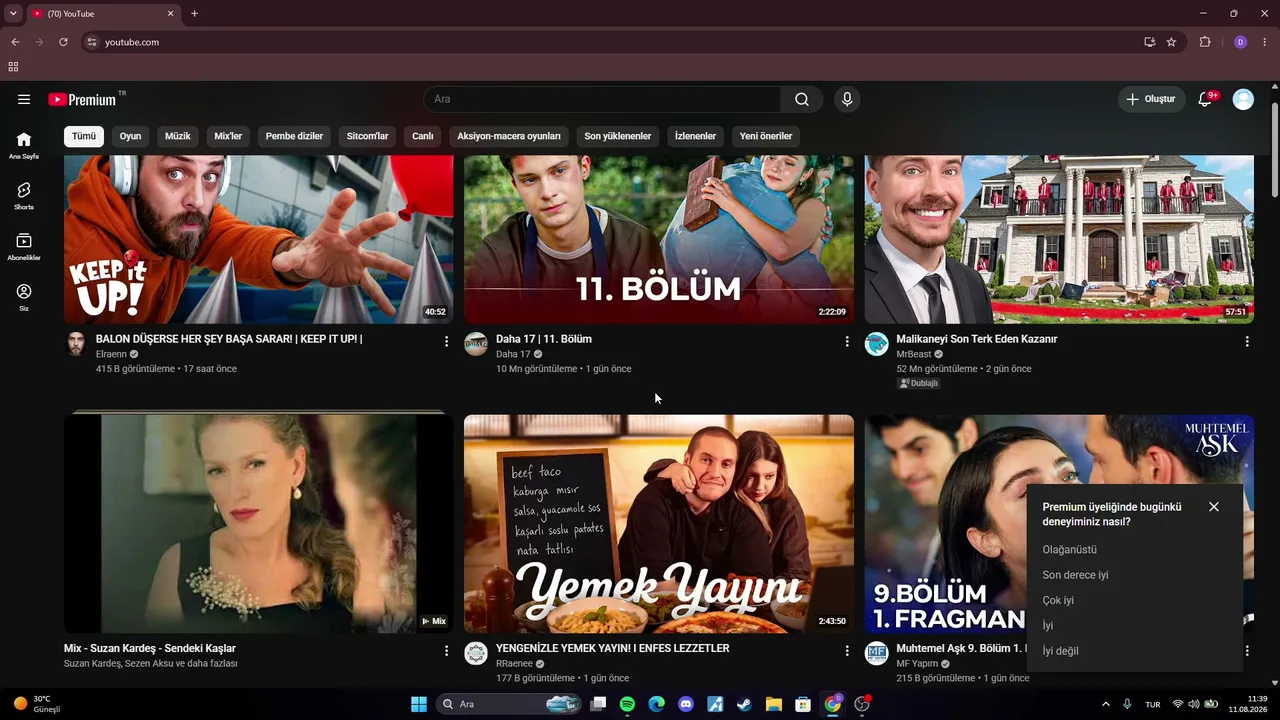Open the YouTube hamburger guide menu
This screenshot has width=1280, height=720.
[24, 99]
